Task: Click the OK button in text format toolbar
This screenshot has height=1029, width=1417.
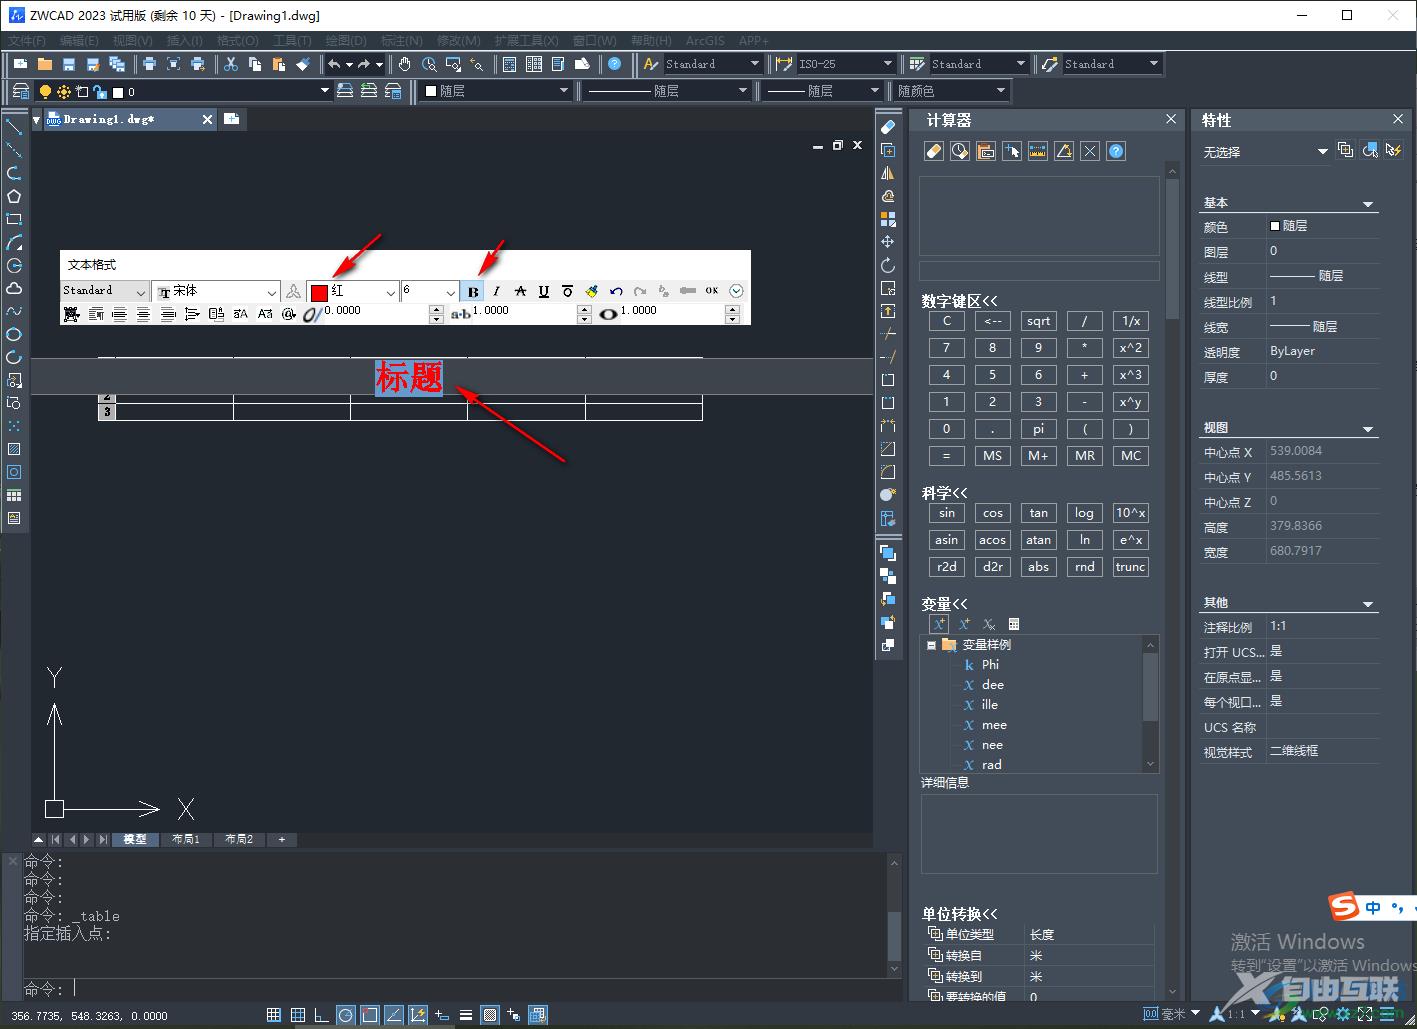Action: coord(711,291)
